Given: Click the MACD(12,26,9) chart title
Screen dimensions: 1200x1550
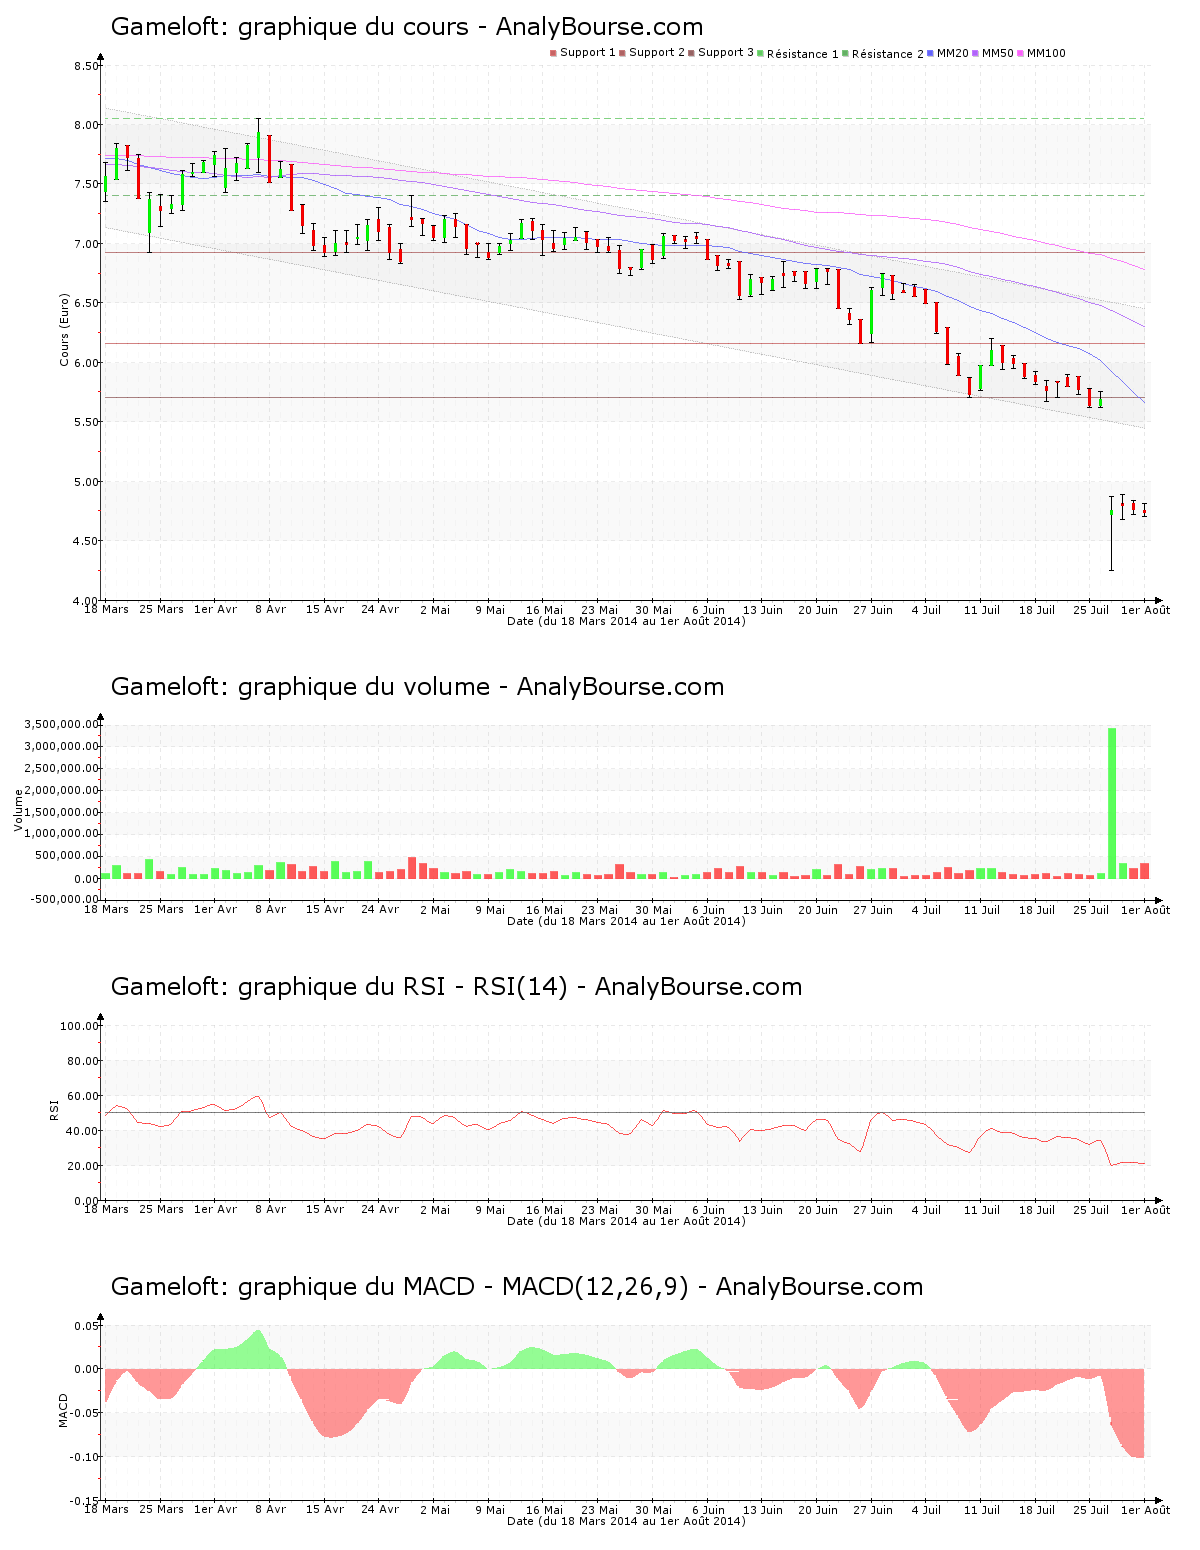Looking at the screenshot, I should pos(517,1287).
